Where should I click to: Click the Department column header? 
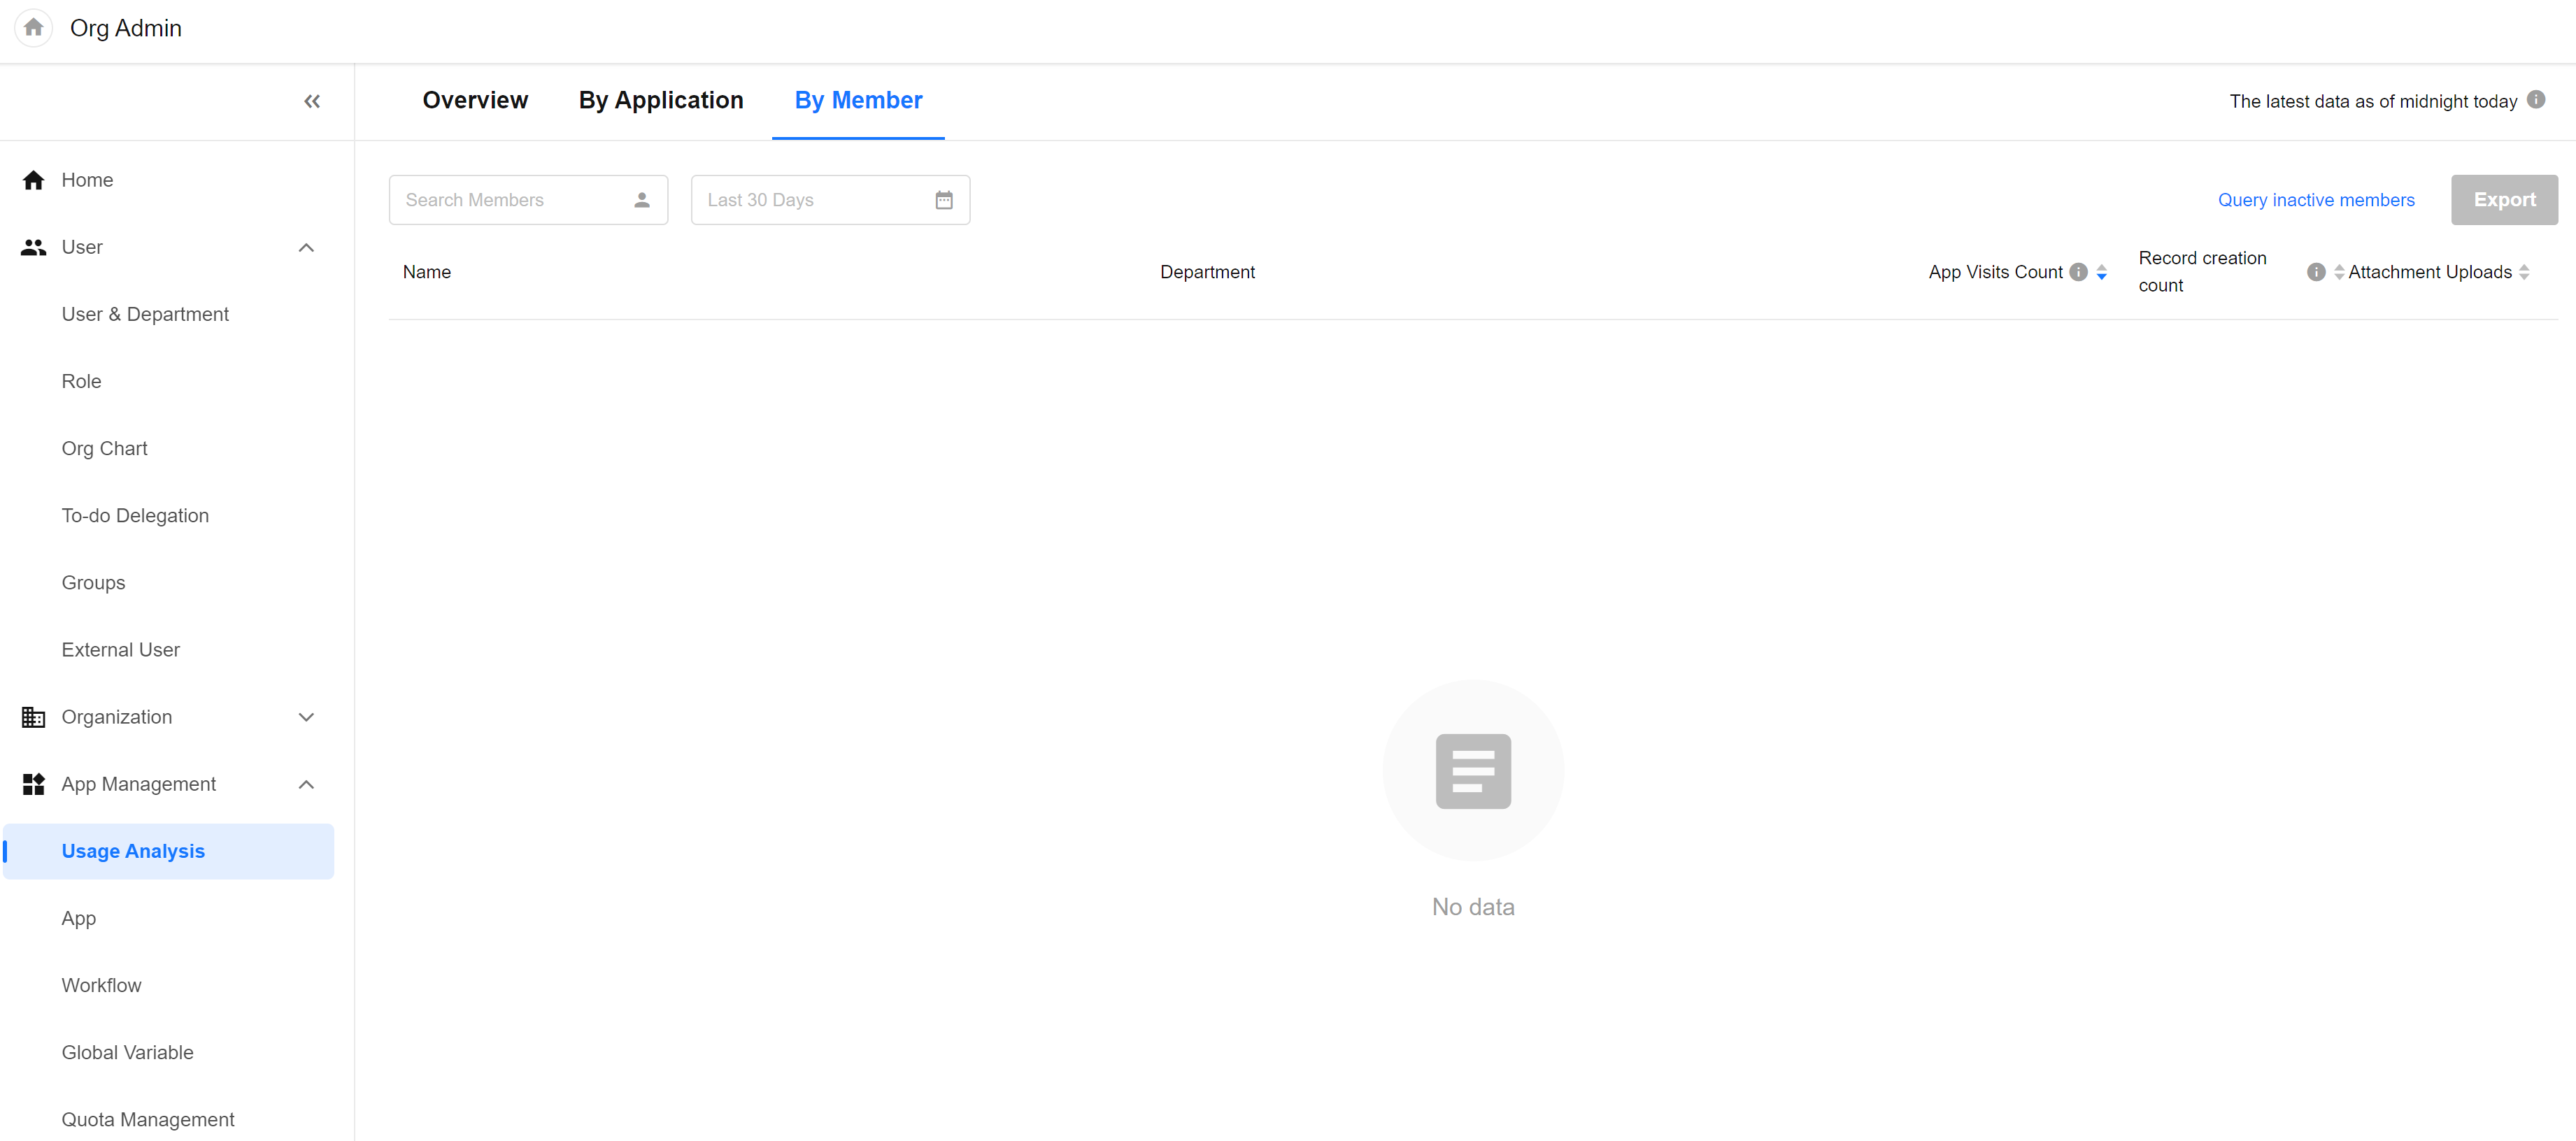(x=1207, y=272)
